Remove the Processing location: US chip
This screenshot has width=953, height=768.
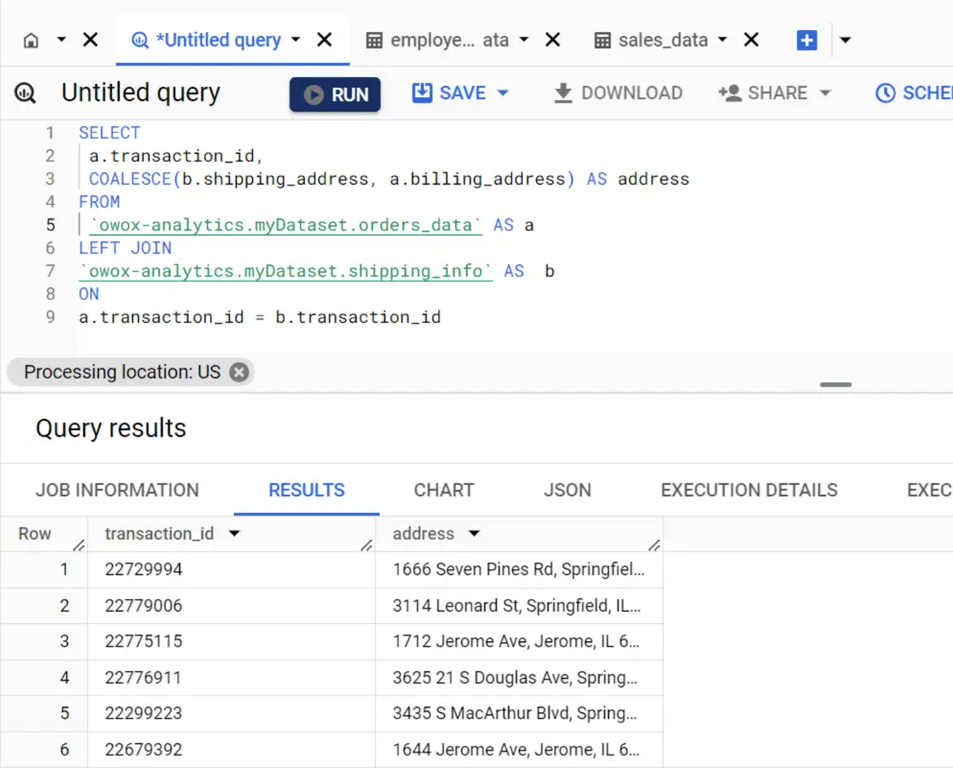(239, 372)
